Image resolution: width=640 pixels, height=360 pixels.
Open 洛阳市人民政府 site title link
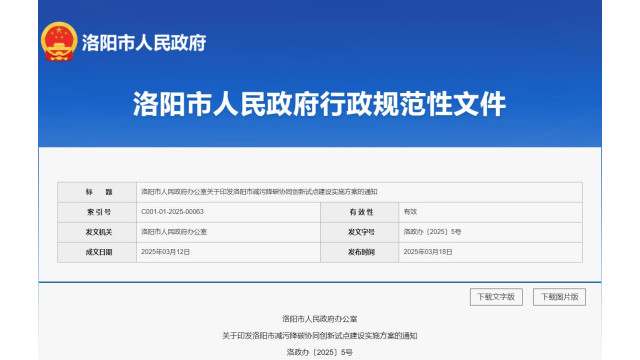[144, 42]
